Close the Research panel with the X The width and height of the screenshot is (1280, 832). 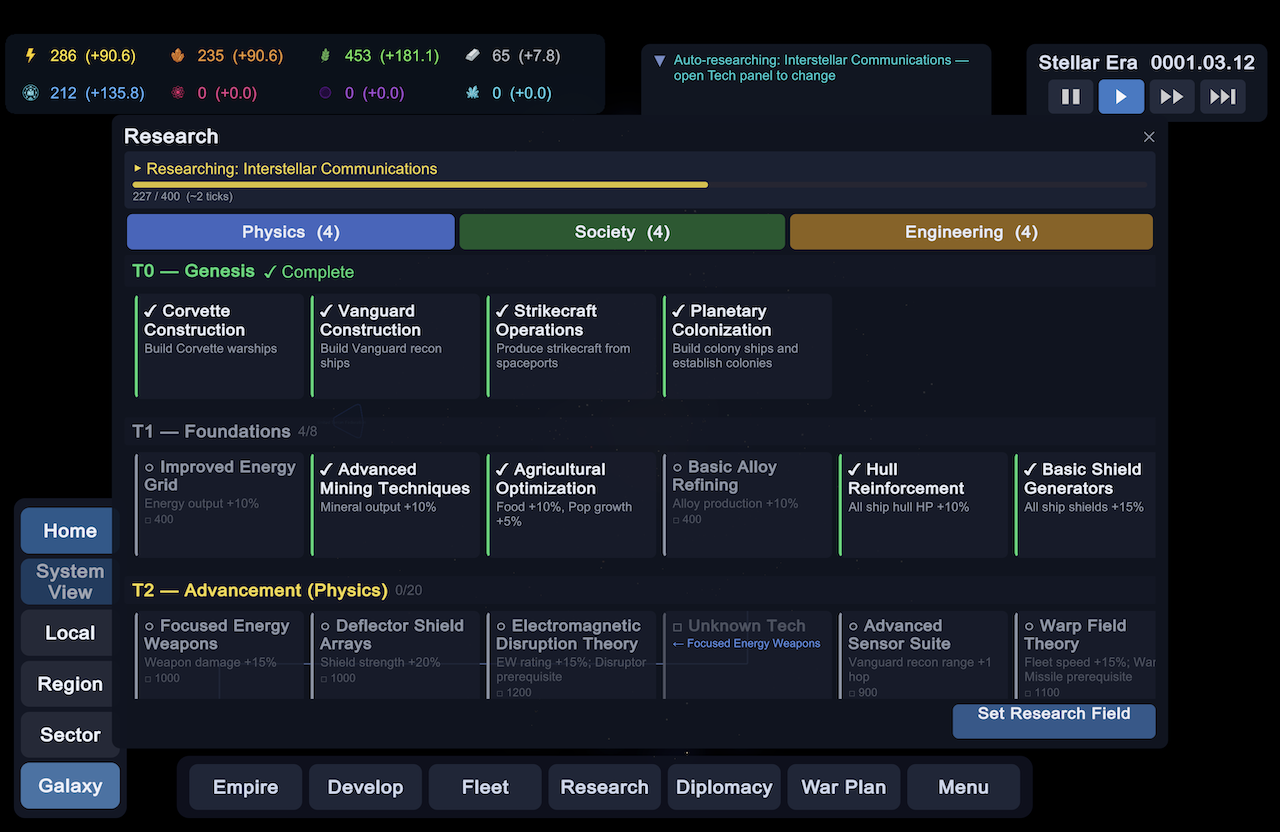coord(1149,137)
